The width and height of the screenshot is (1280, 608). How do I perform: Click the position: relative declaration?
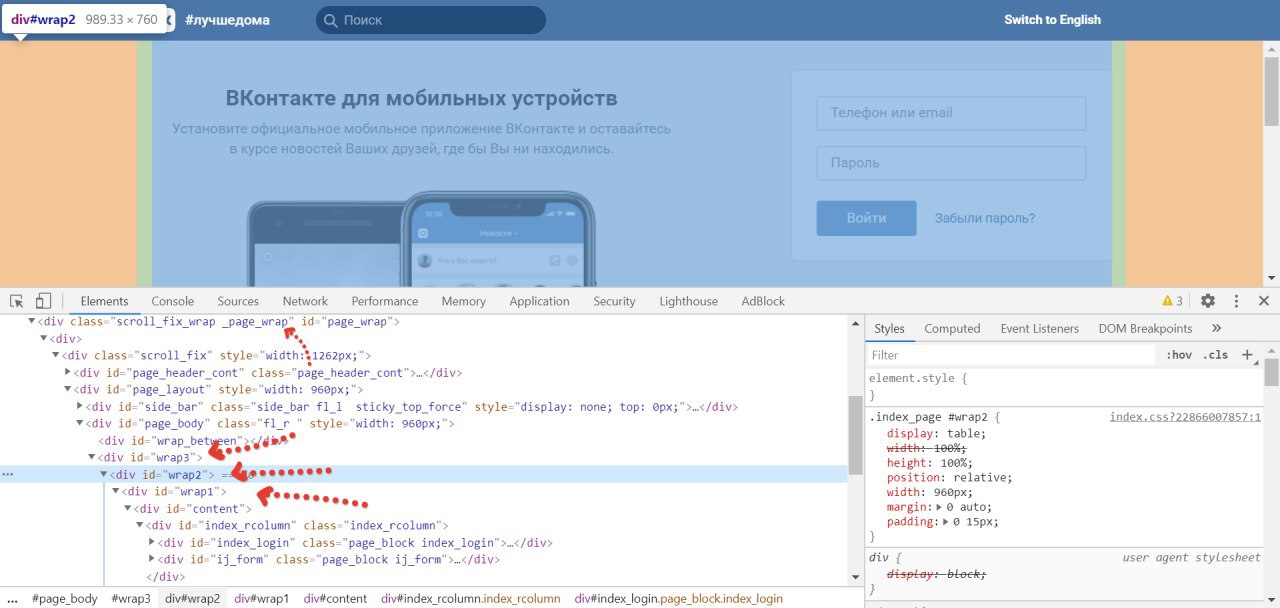(x=950, y=478)
